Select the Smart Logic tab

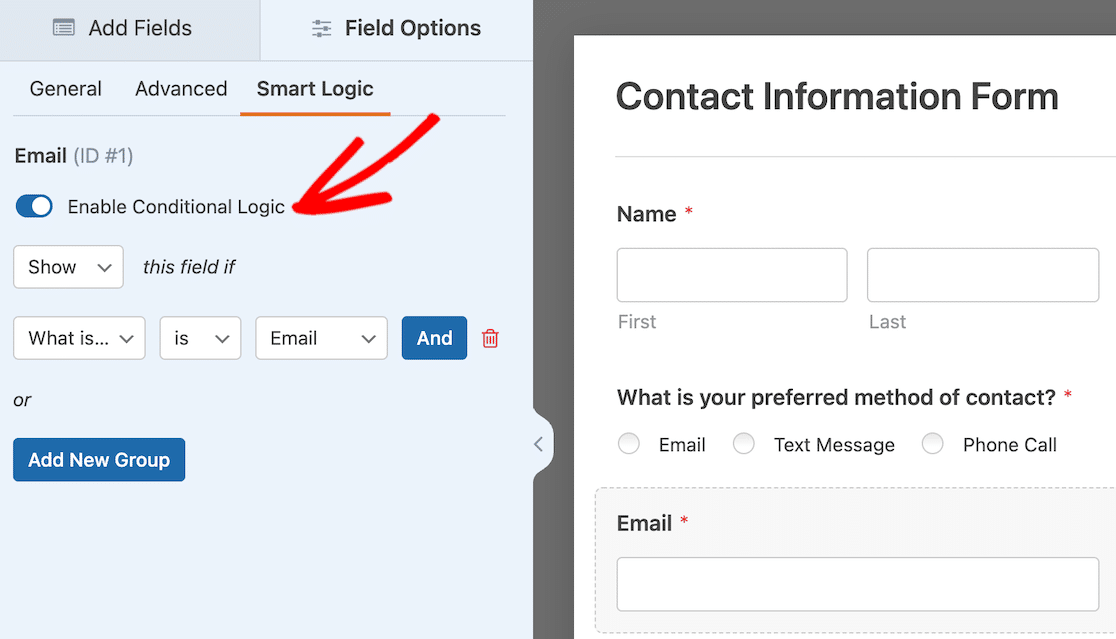[315, 89]
